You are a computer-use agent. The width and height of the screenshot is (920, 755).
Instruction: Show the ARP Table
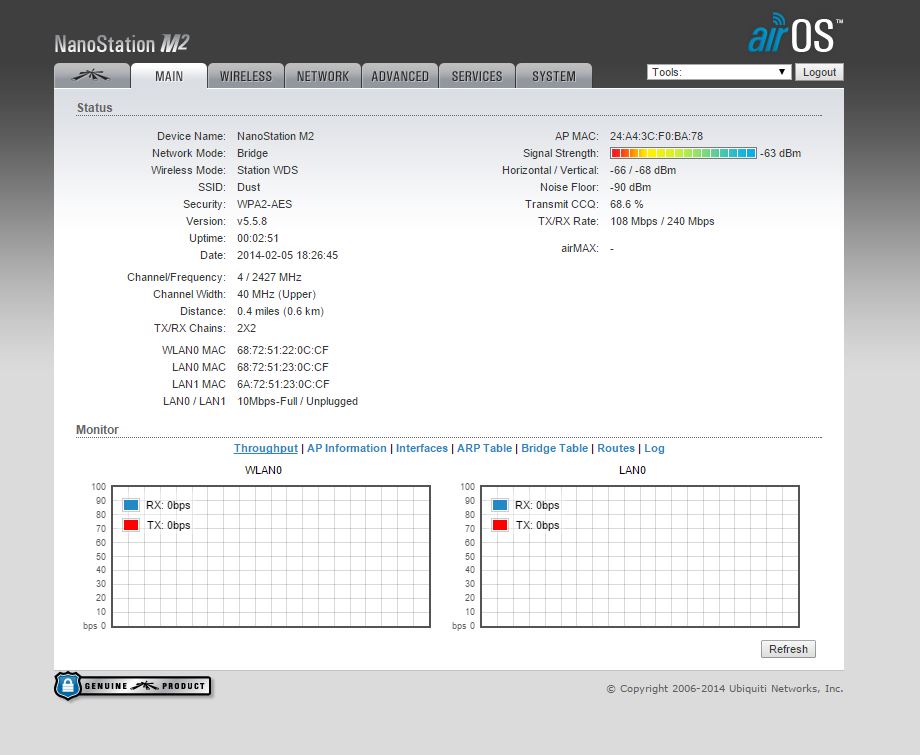485,448
